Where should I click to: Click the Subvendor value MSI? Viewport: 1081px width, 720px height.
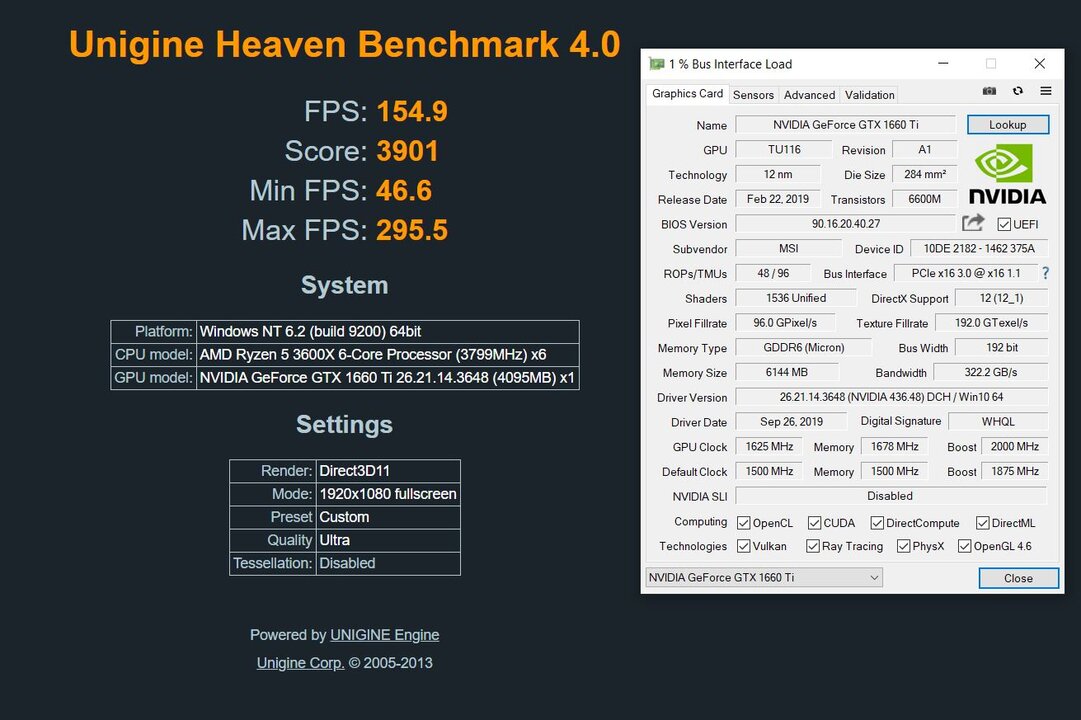[789, 248]
